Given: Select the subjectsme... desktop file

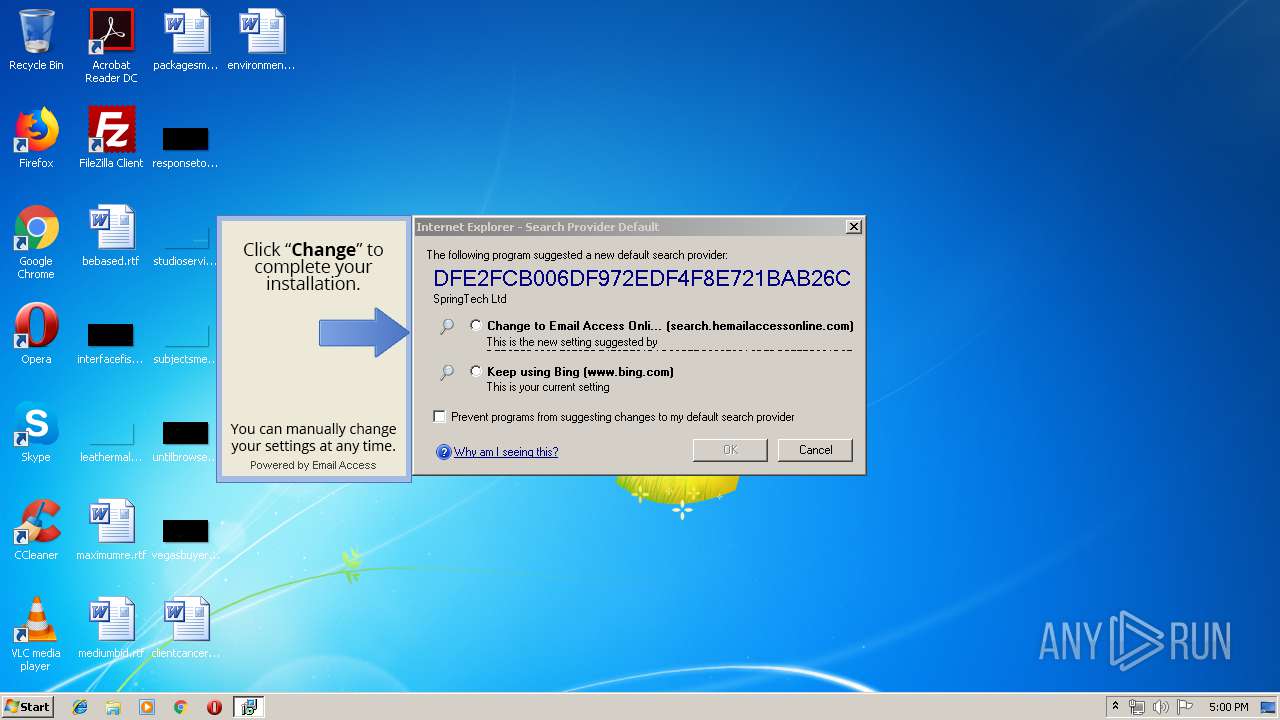Looking at the screenshot, I should point(186,344).
